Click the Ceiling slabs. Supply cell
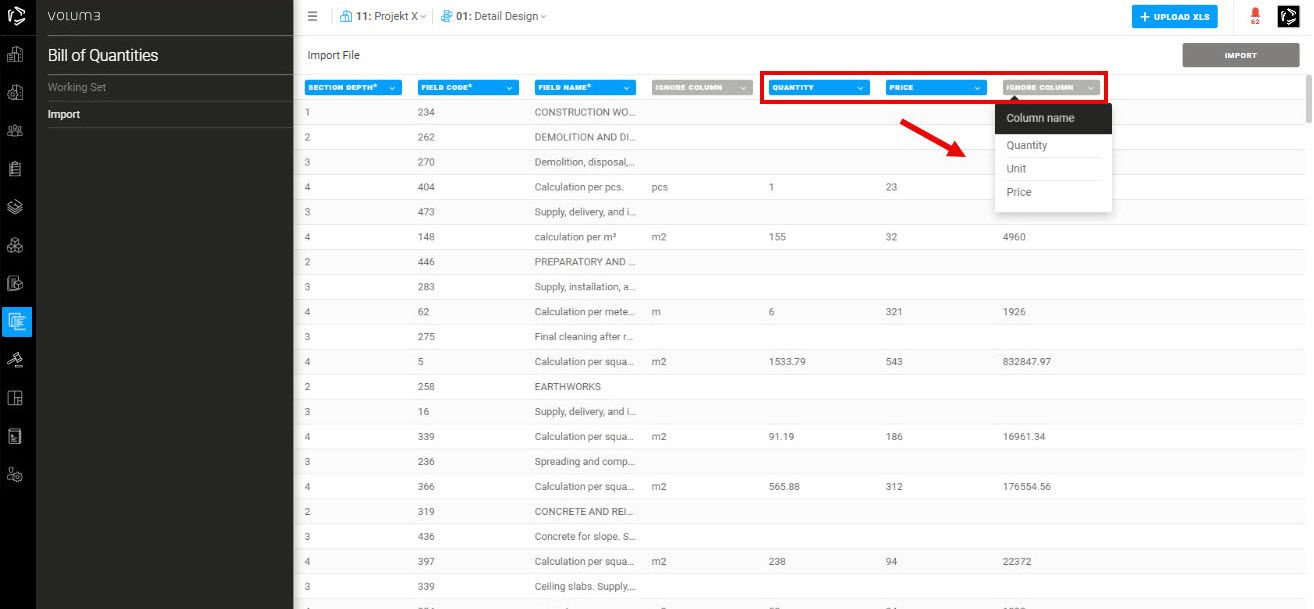Image resolution: width=1314 pixels, height=609 pixels. point(585,586)
